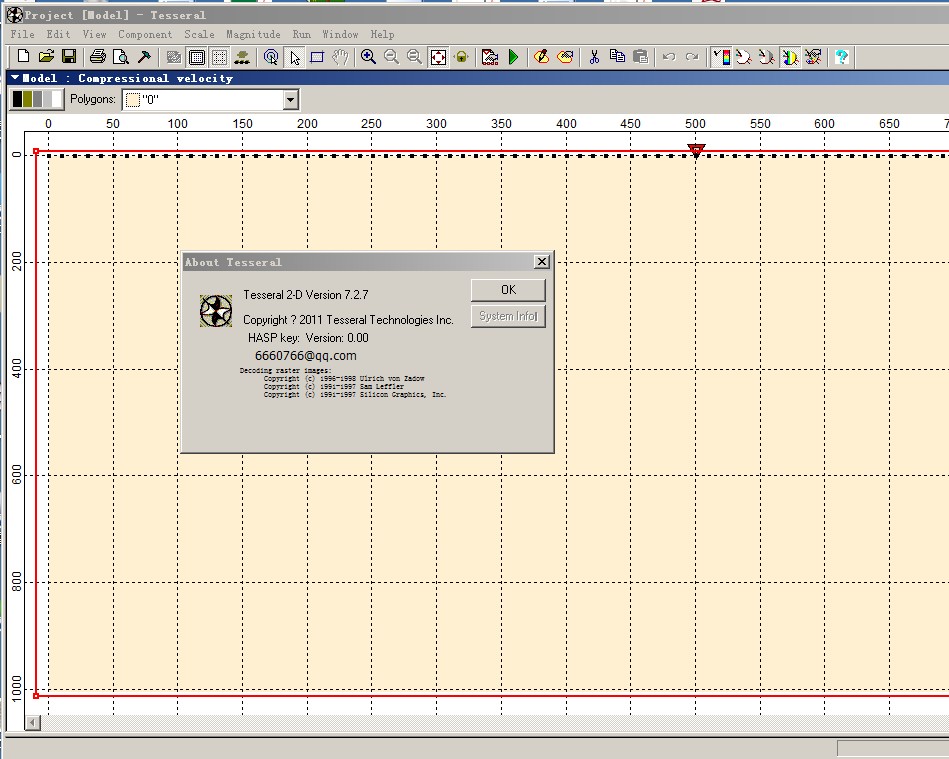The width and height of the screenshot is (949, 759).
Task: Click the polygon pen edit icon
Action: pos(541,57)
